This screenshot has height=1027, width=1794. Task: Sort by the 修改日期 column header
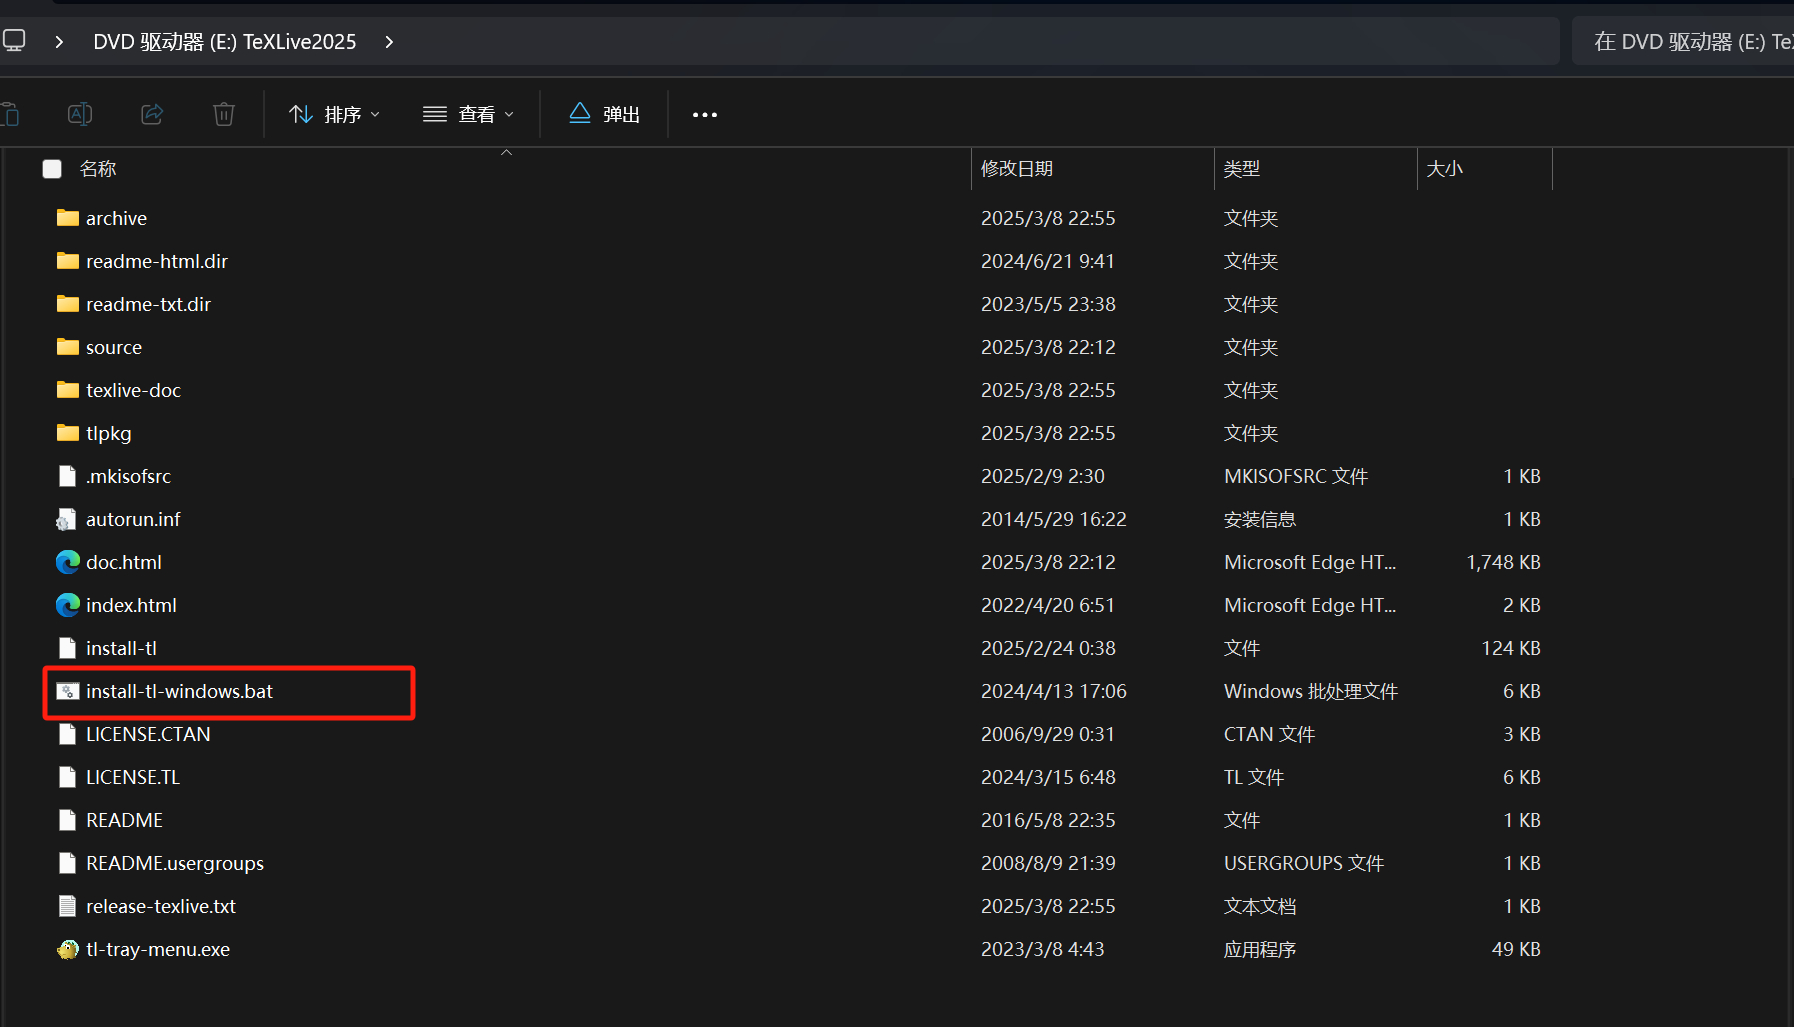click(1017, 169)
